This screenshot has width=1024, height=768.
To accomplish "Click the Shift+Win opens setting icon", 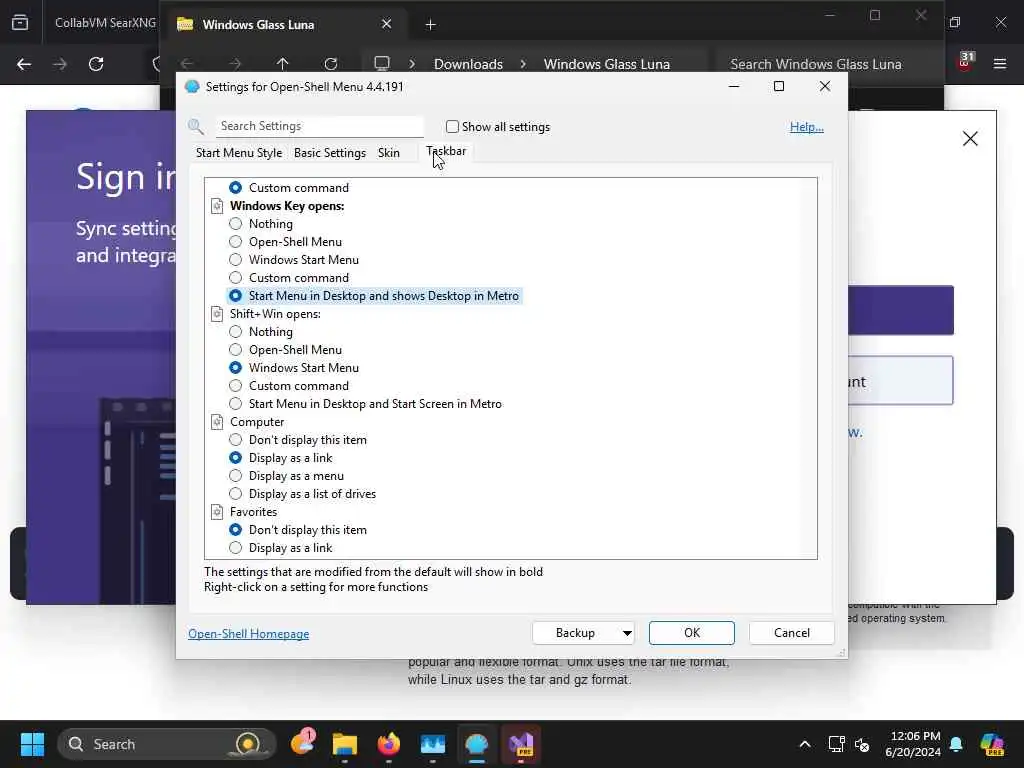I will [x=217, y=314].
